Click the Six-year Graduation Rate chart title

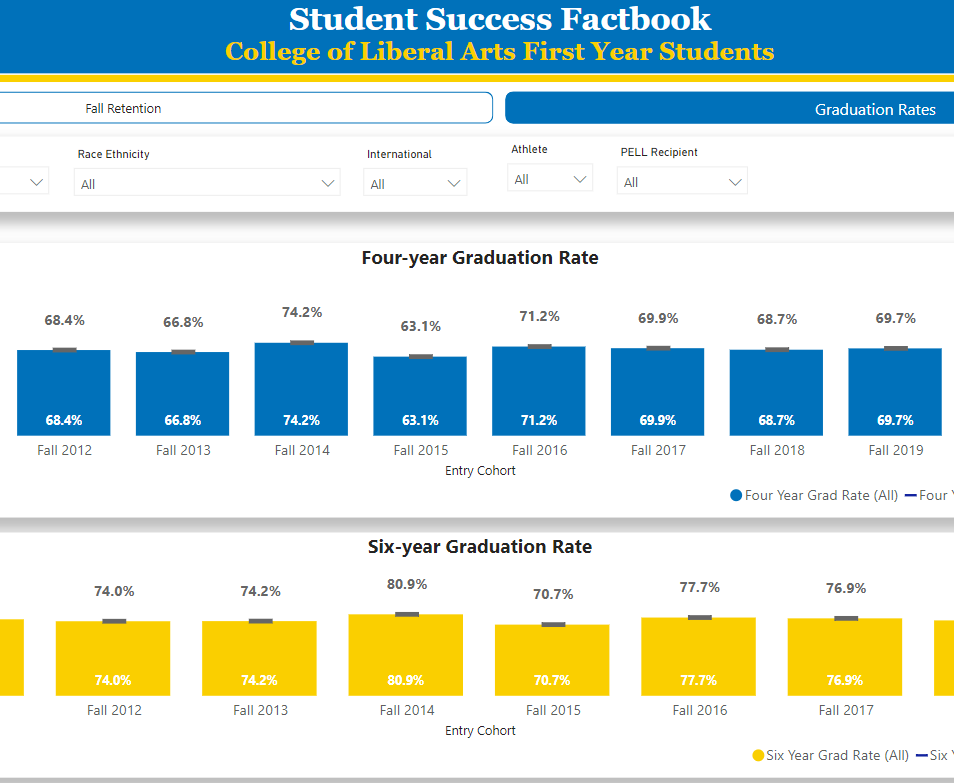point(480,546)
